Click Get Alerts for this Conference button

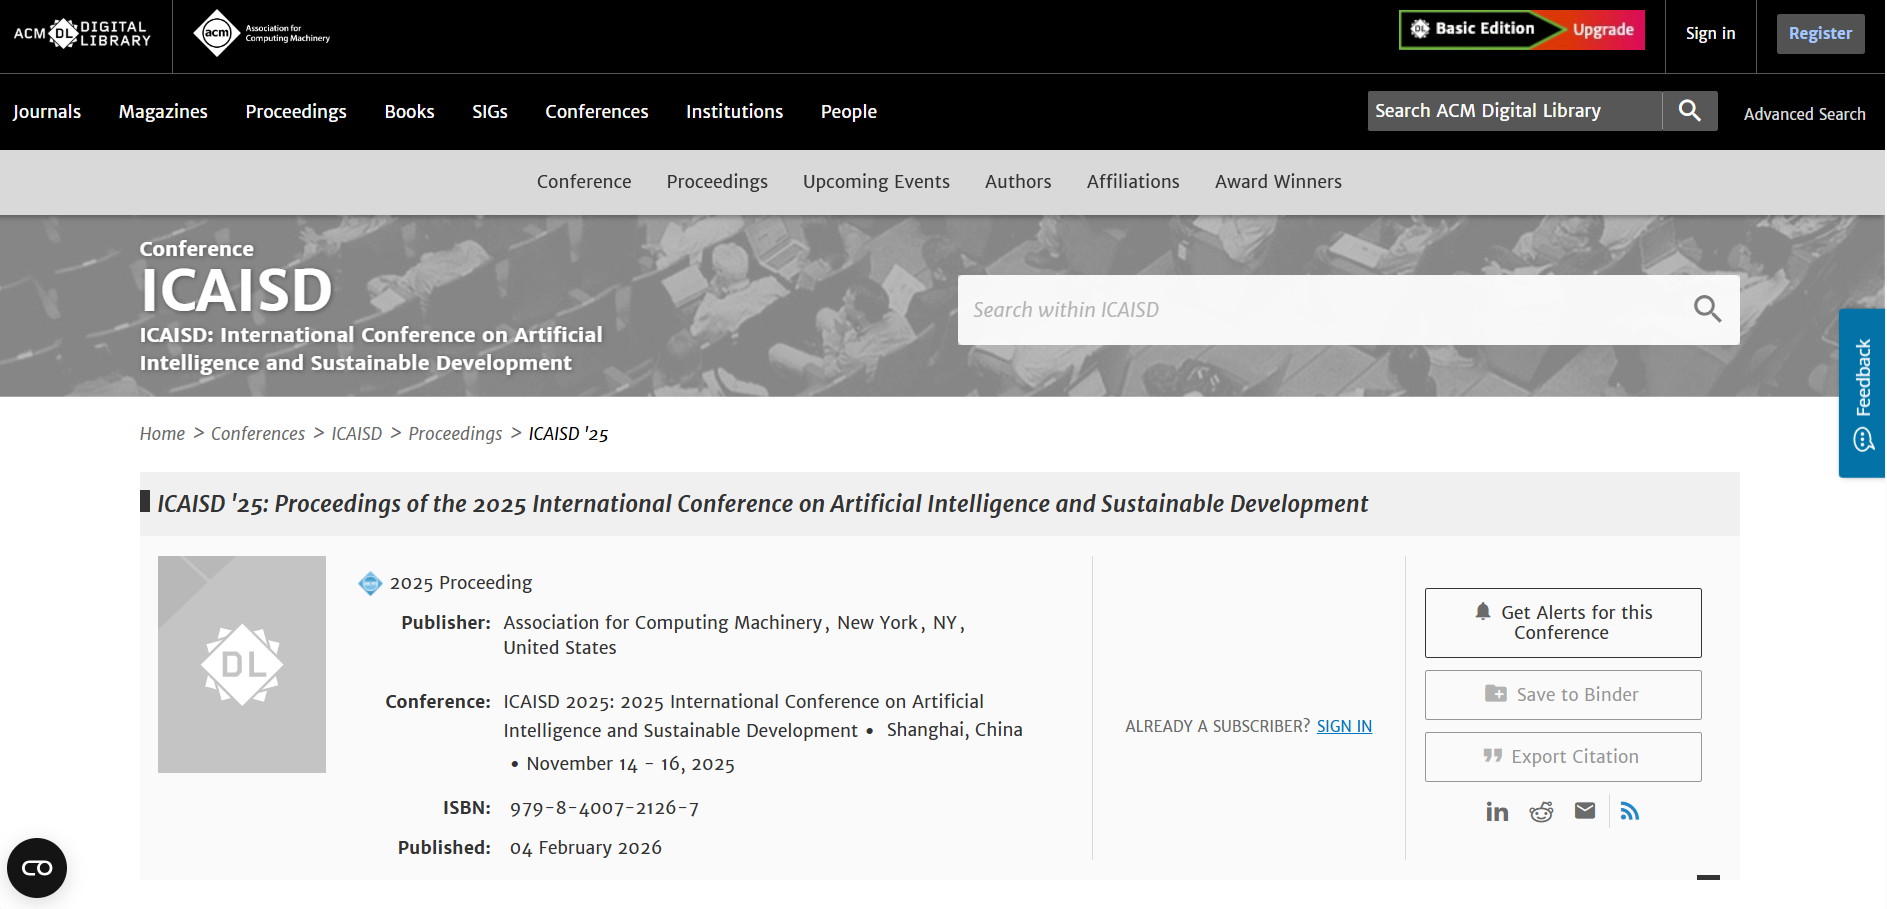click(x=1562, y=622)
